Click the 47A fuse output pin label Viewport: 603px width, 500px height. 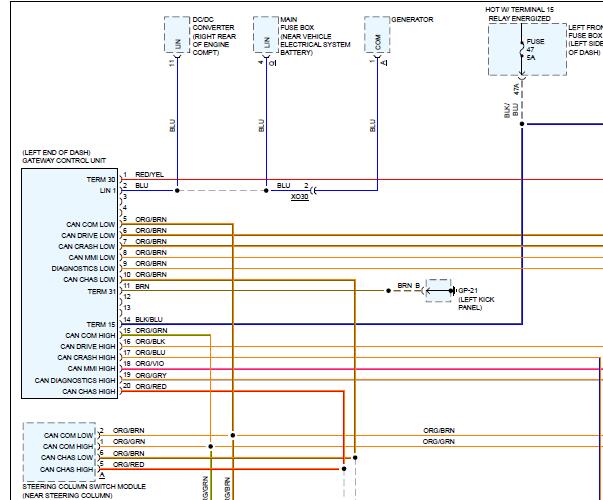coord(516,89)
